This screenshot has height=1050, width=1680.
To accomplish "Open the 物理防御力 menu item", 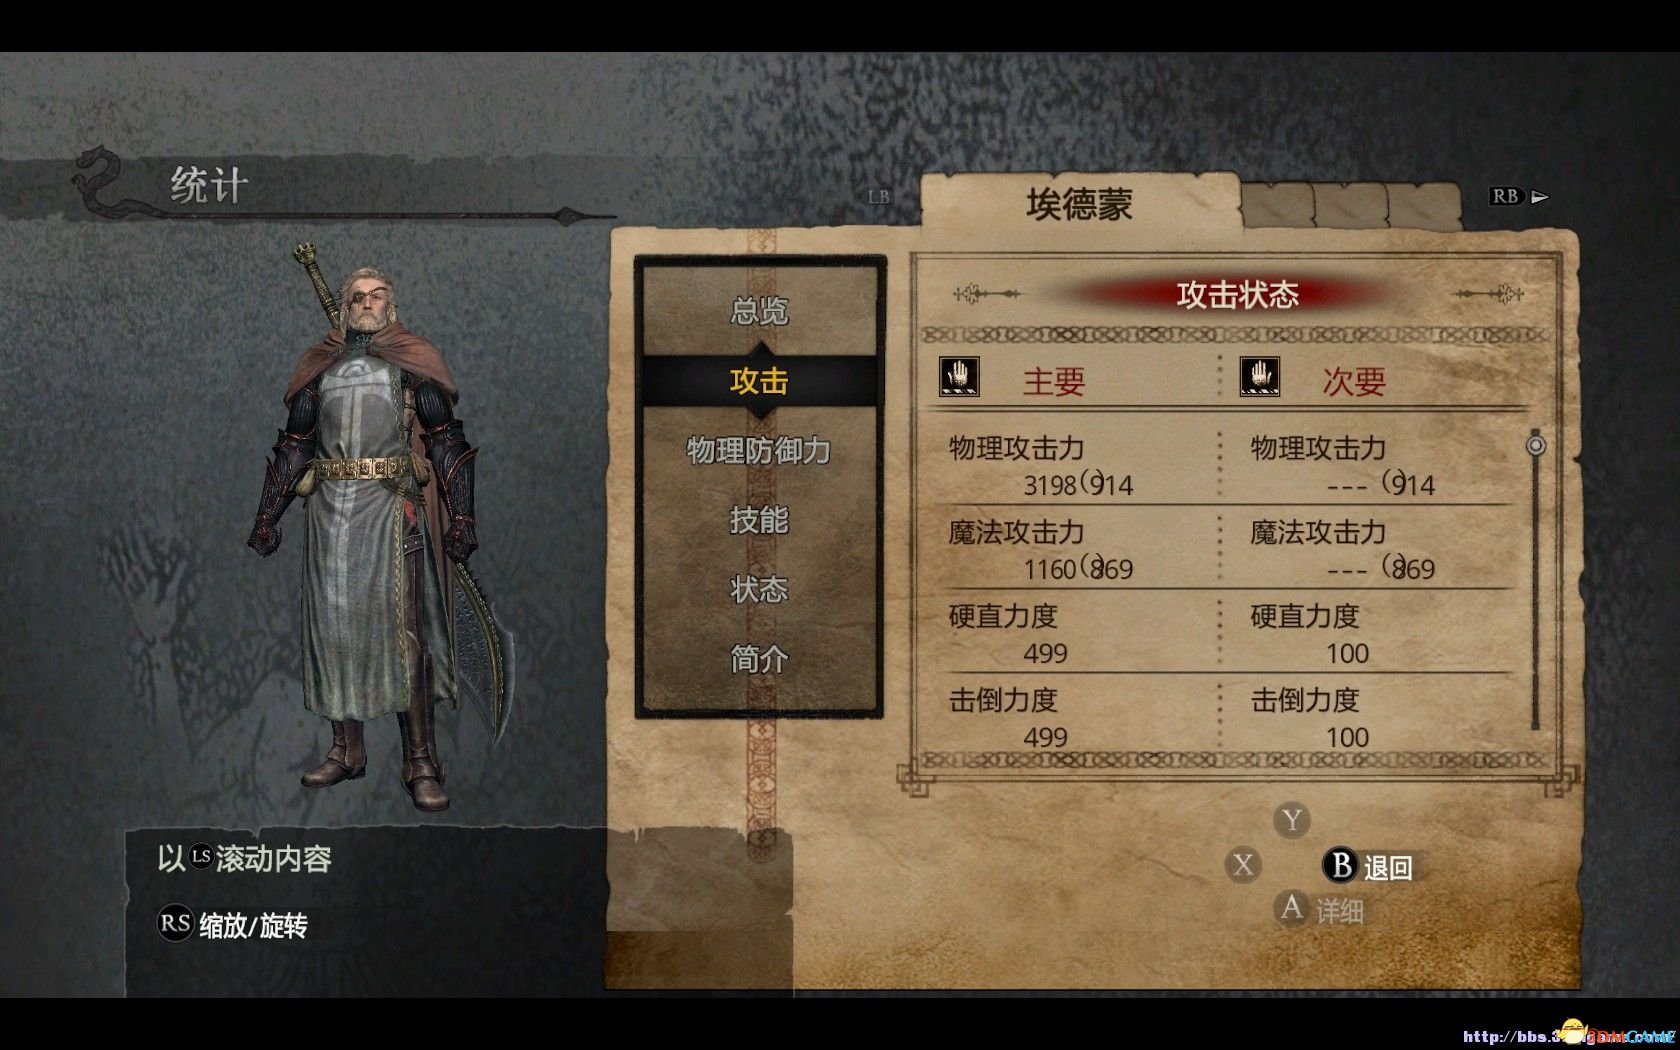I will (x=759, y=451).
